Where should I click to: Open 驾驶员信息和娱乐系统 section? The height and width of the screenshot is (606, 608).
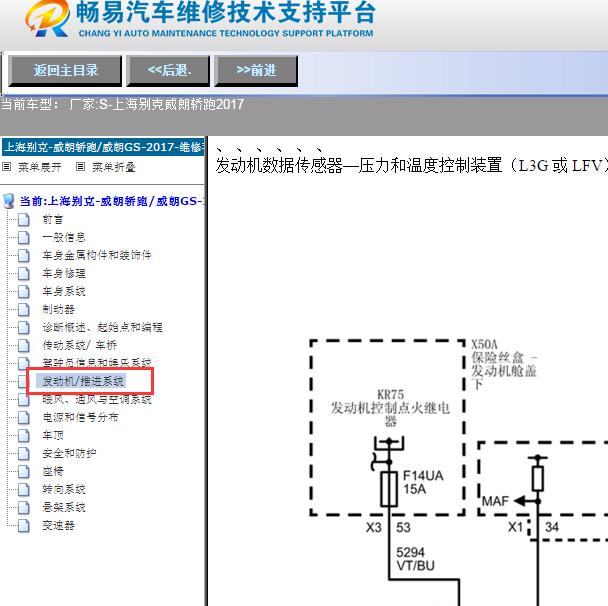tap(97, 363)
